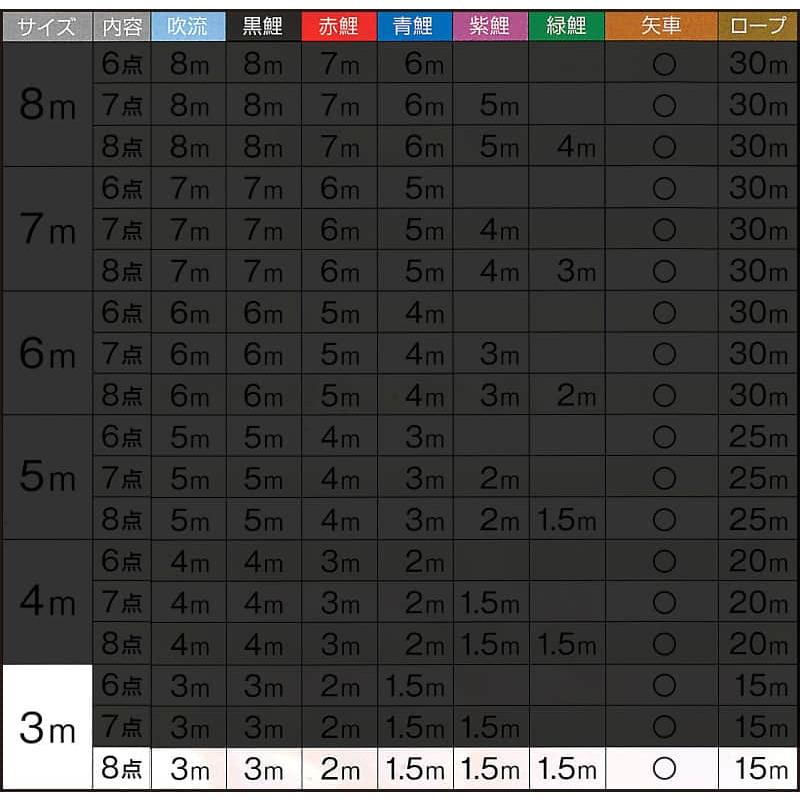
Task: Select the light-blue 吹流 header
Action: click(188, 27)
